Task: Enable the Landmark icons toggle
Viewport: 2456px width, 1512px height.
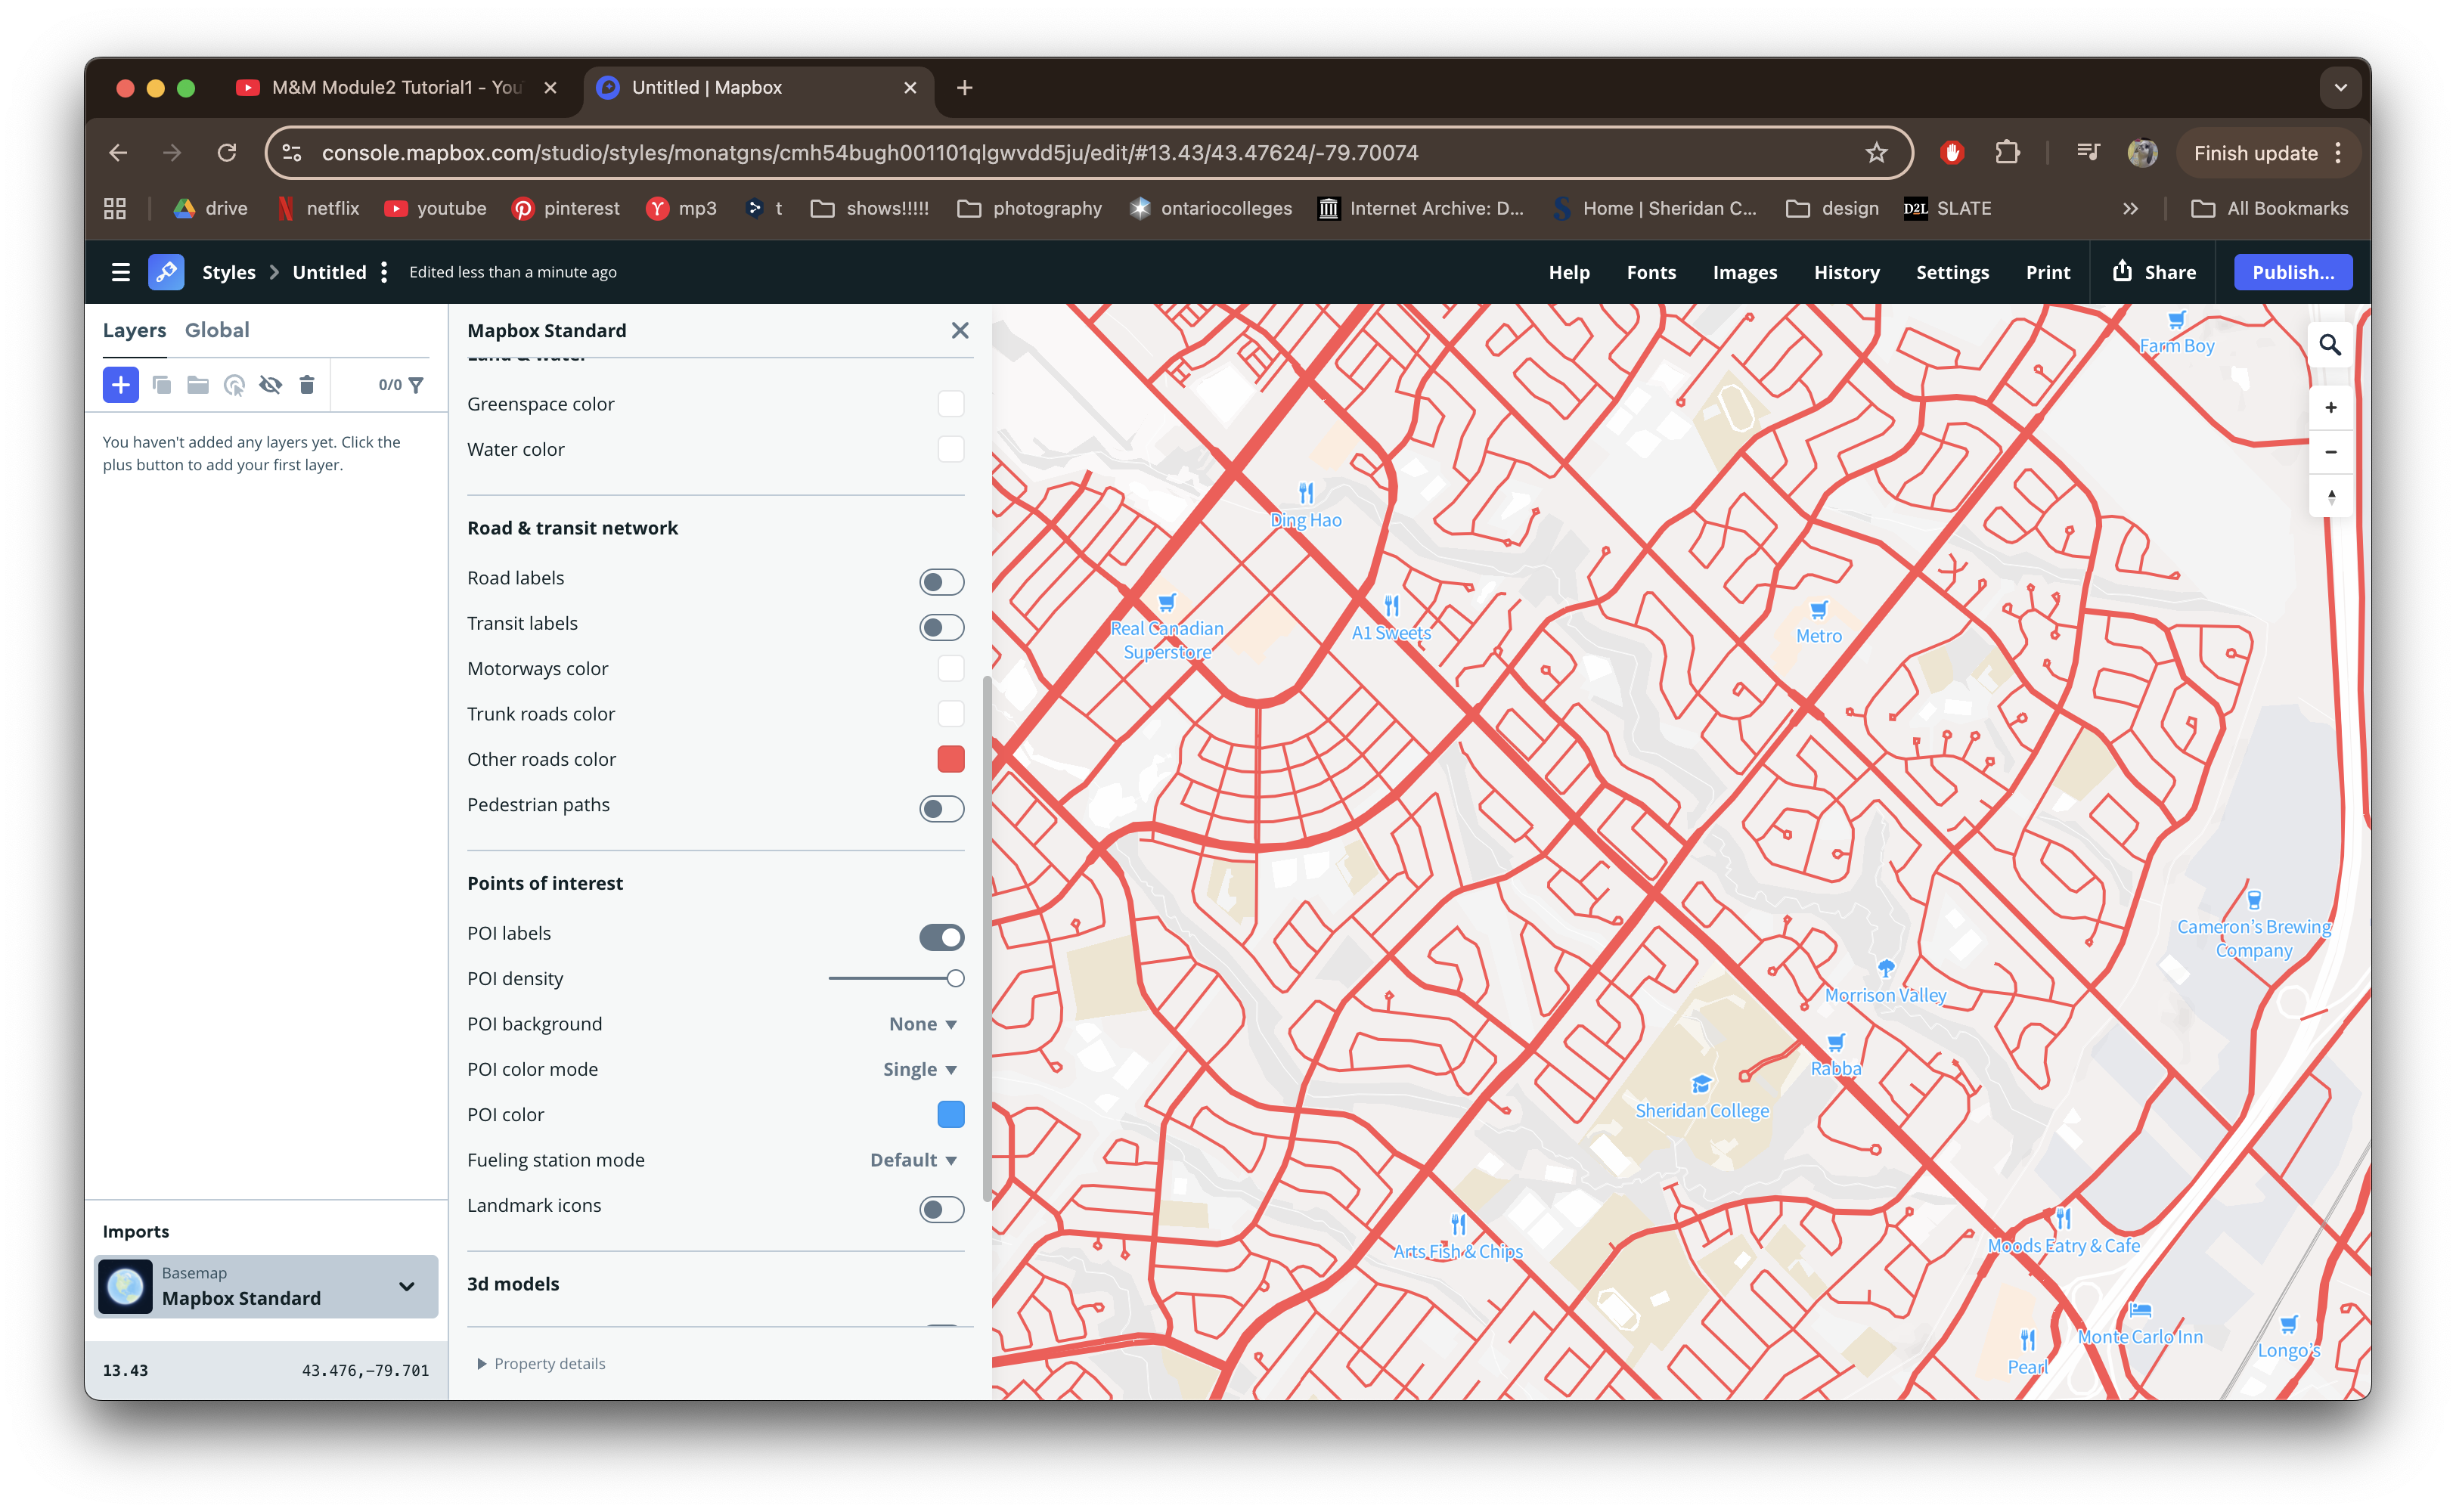Action: [x=941, y=1209]
